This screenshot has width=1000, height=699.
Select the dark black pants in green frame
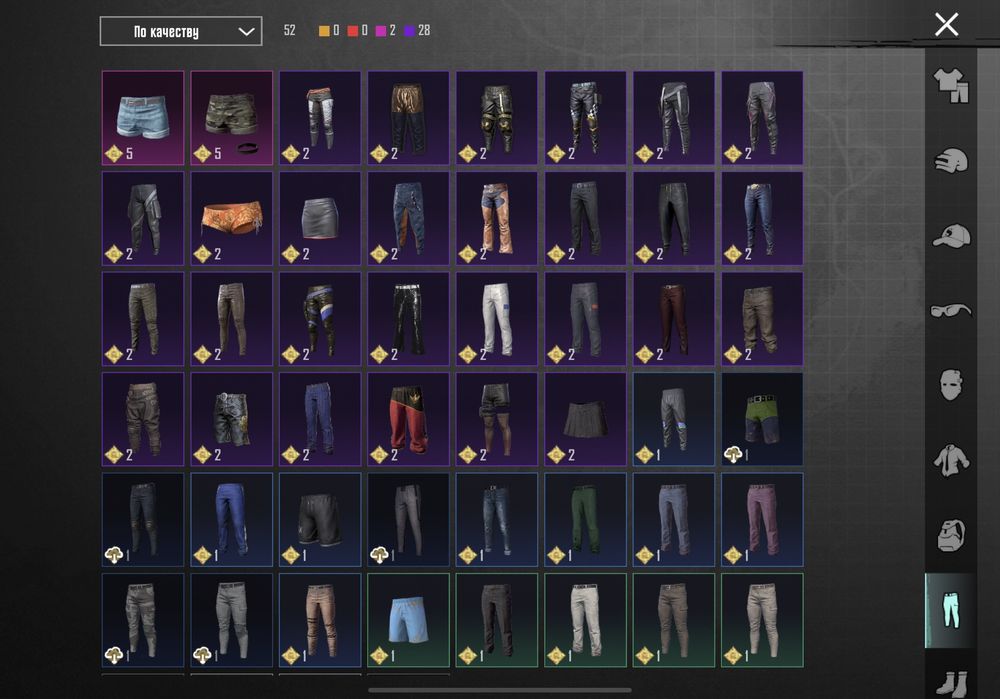tap(497, 620)
